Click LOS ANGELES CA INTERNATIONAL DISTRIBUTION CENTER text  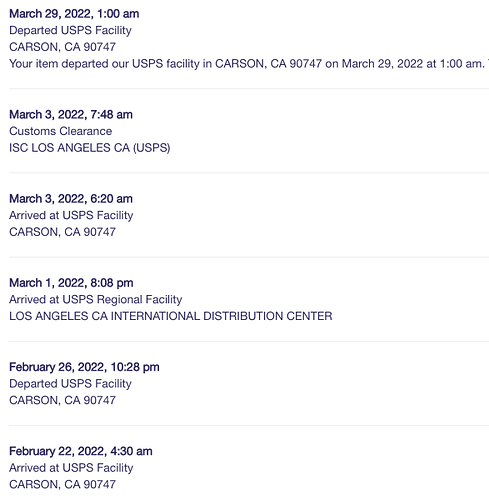point(171,316)
